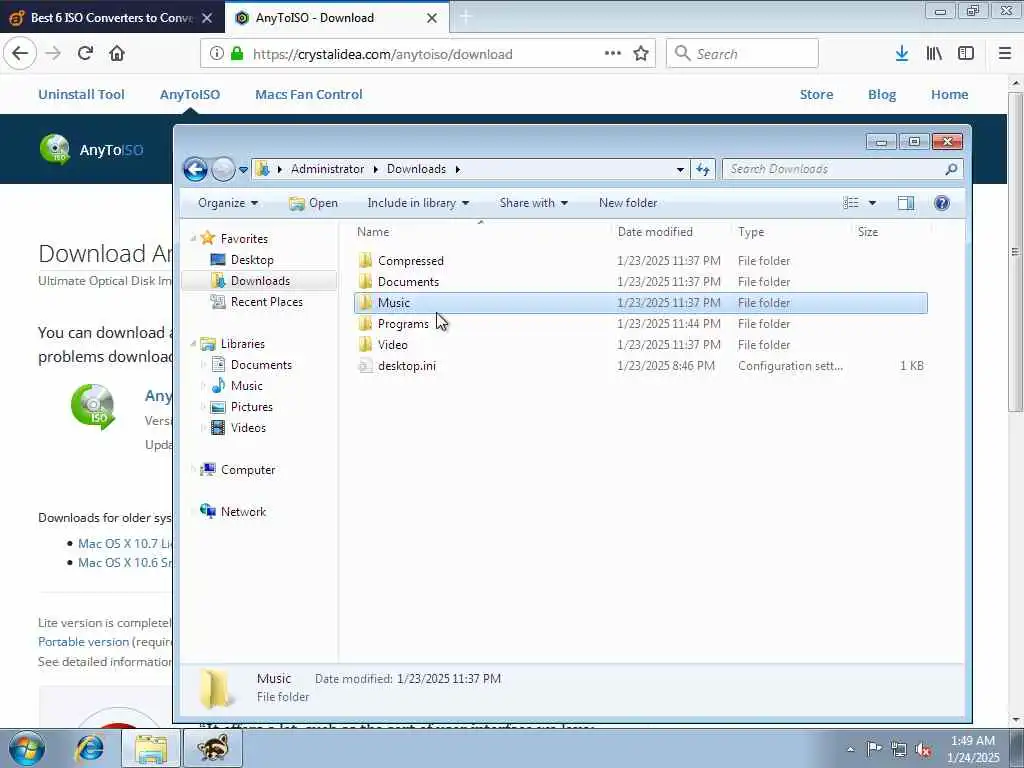Mute volume icon in system tray
The image size is (1024, 768).
click(923, 749)
